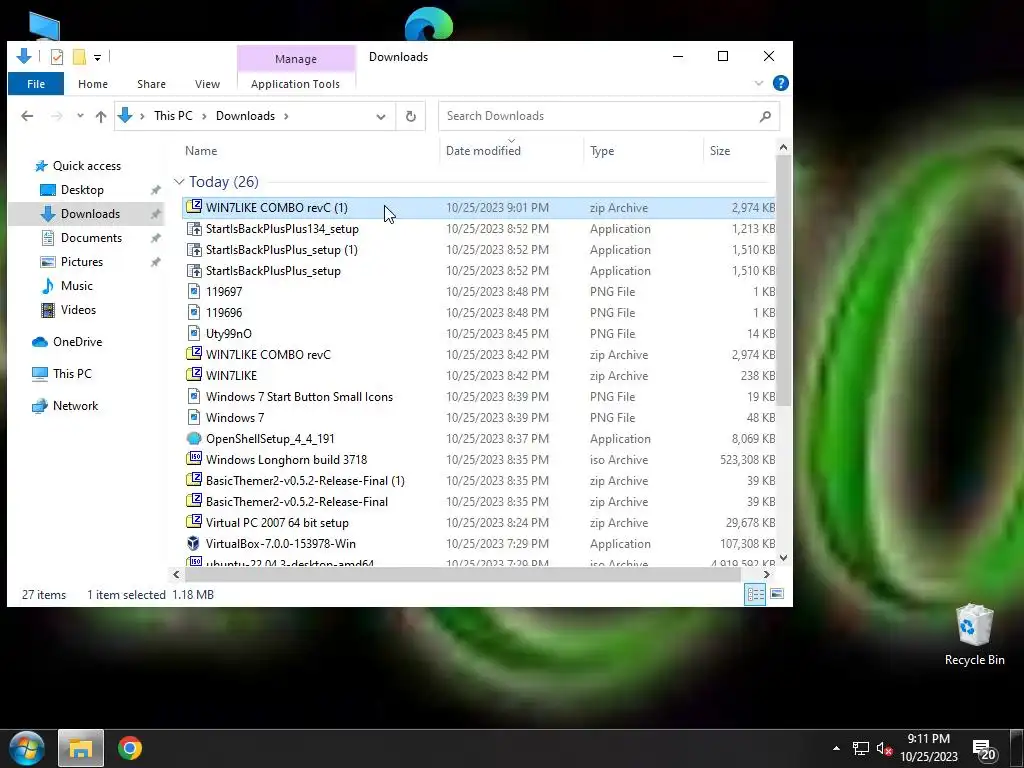Refresh the Downloads folder

click(411, 116)
